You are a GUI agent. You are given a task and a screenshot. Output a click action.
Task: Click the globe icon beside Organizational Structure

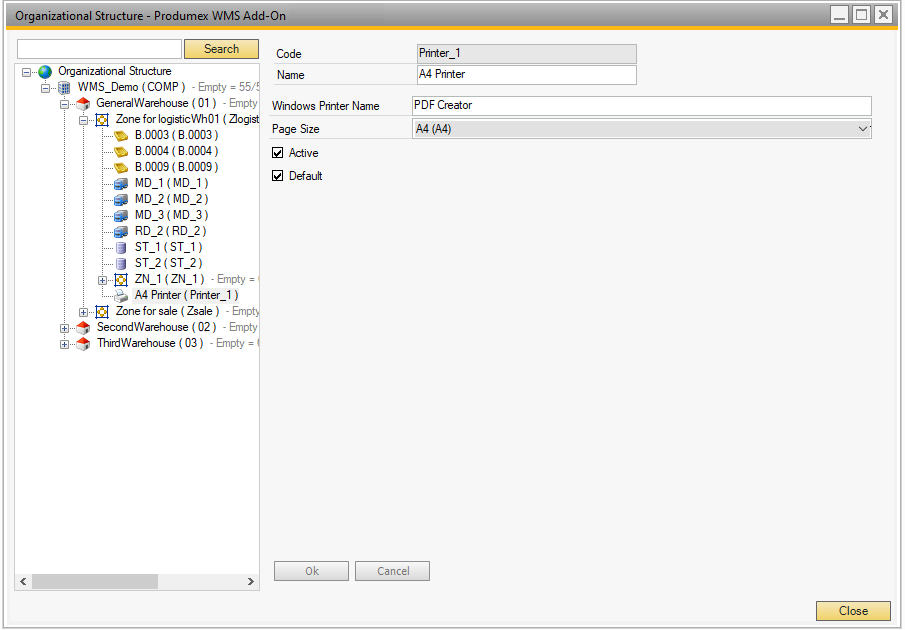pyautogui.click(x=45, y=72)
